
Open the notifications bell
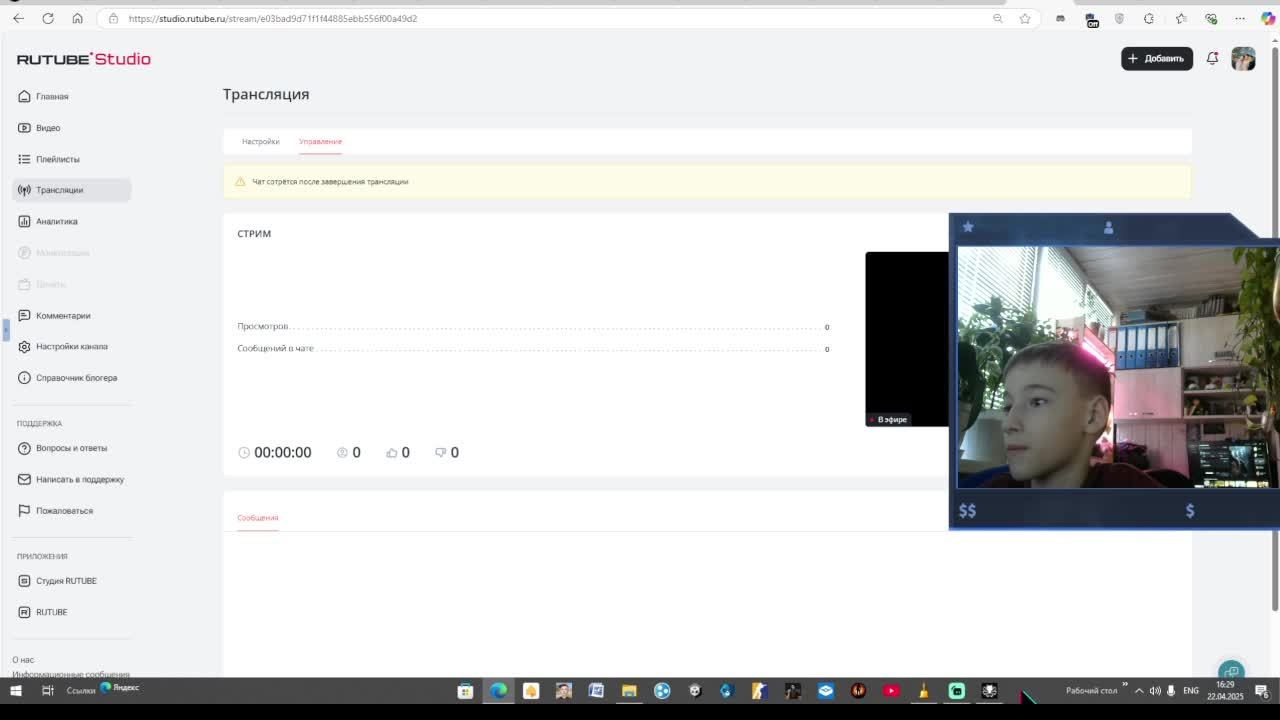1212,58
